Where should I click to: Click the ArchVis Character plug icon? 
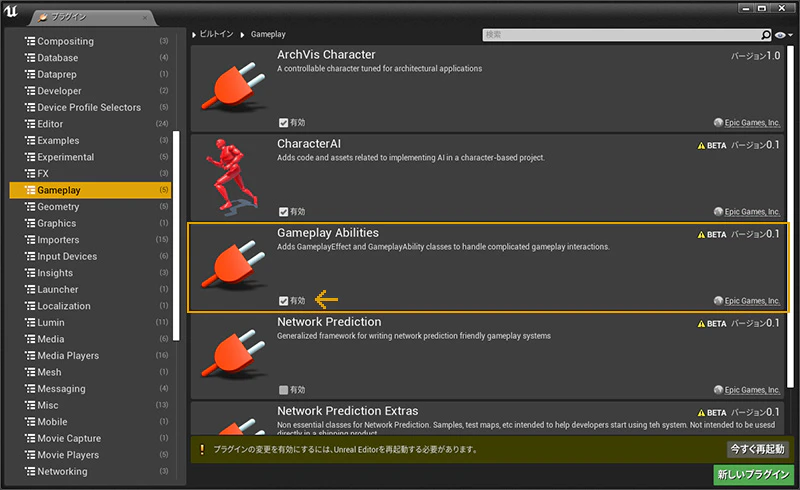click(x=233, y=86)
